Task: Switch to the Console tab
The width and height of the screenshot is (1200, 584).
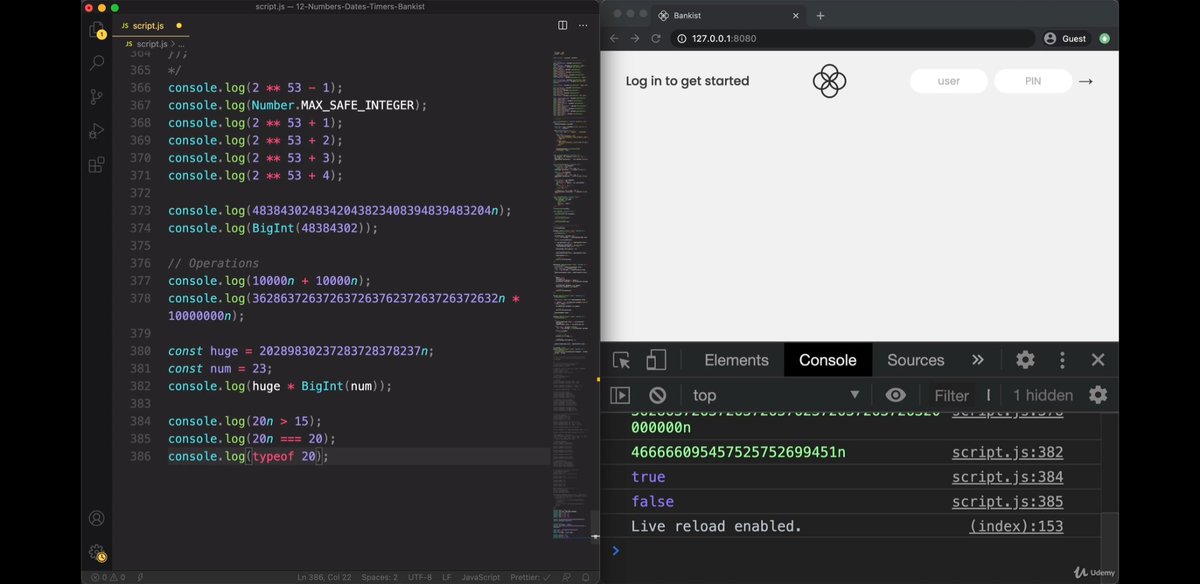Action: [x=828, y=360]
